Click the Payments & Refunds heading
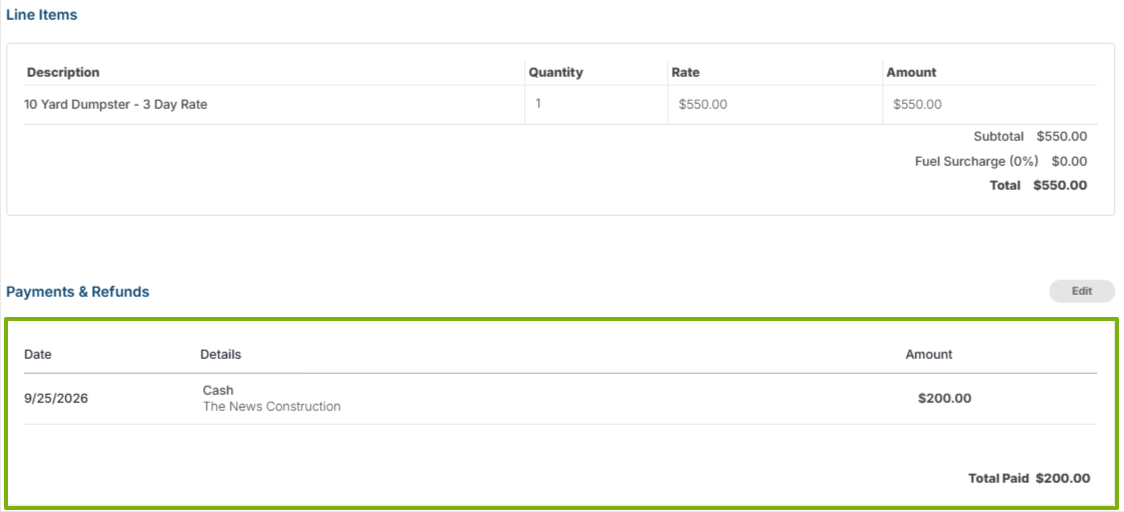The image size is (1124, 512). [x=77, y=292]
